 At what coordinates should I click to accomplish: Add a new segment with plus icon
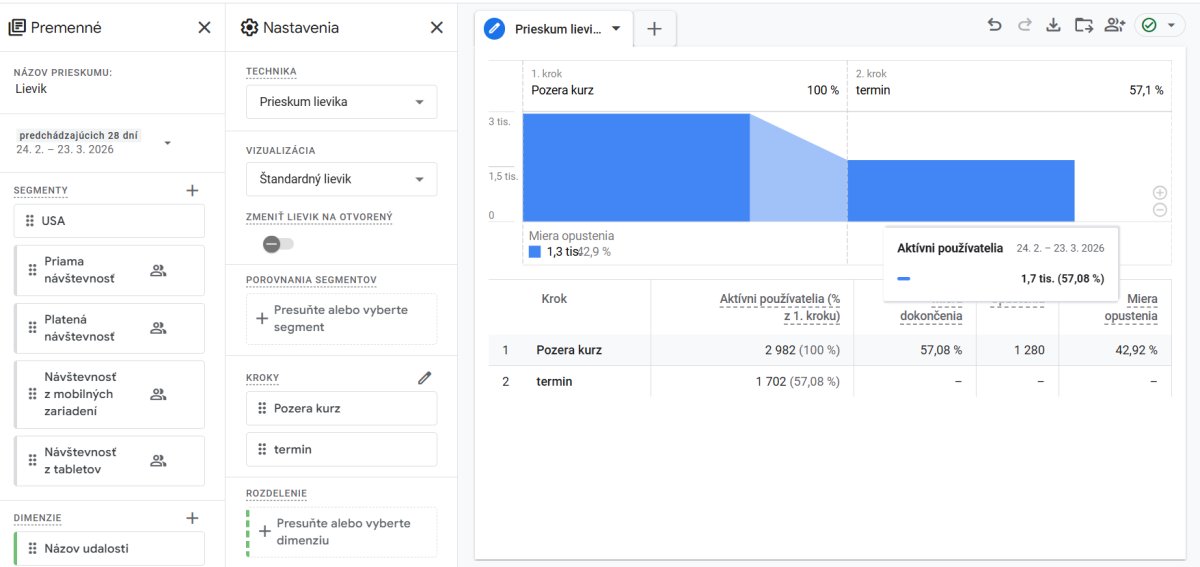pos(192,190)
